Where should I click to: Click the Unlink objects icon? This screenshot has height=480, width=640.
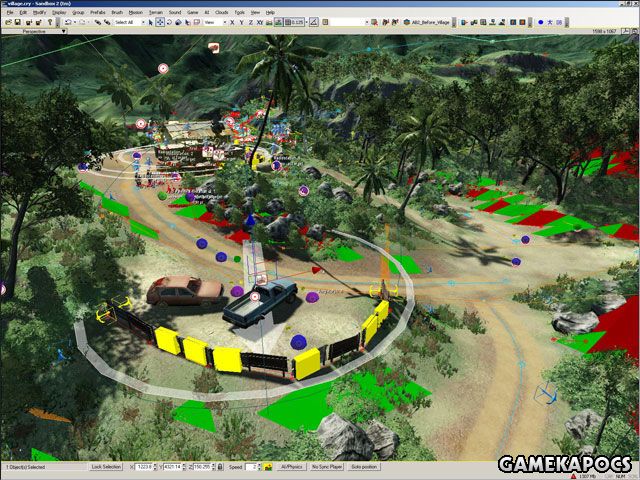107,22
